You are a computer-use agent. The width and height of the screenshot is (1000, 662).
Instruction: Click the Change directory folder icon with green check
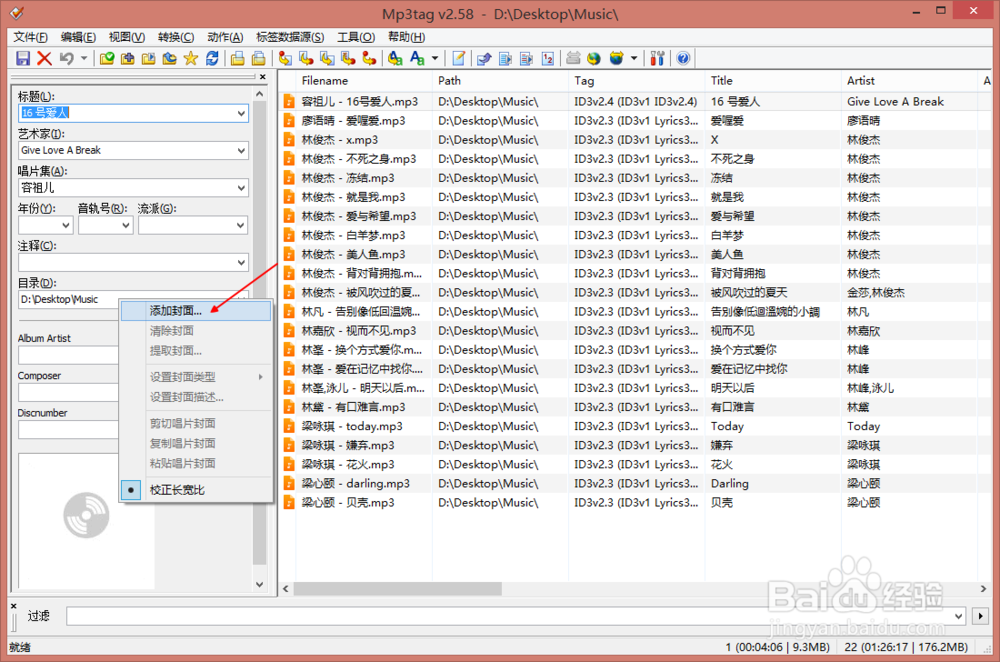tap(107, 59)
